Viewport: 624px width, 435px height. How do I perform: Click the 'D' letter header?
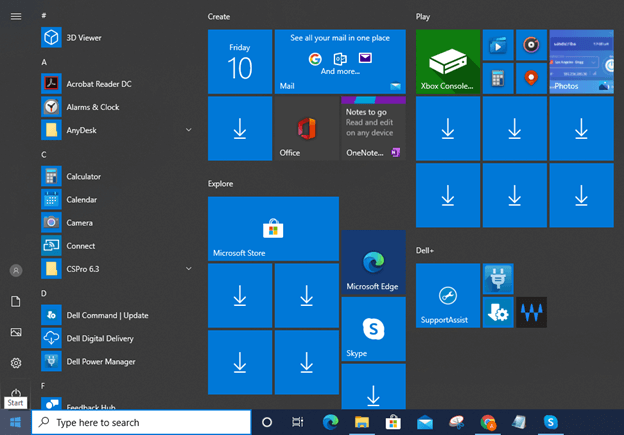(x=44, y=293)
